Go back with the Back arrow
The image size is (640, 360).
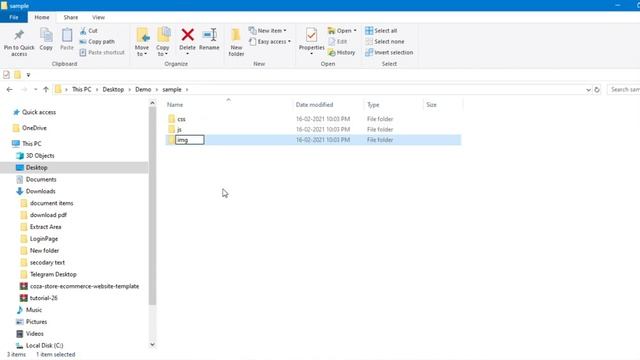[x=10, y=89]
